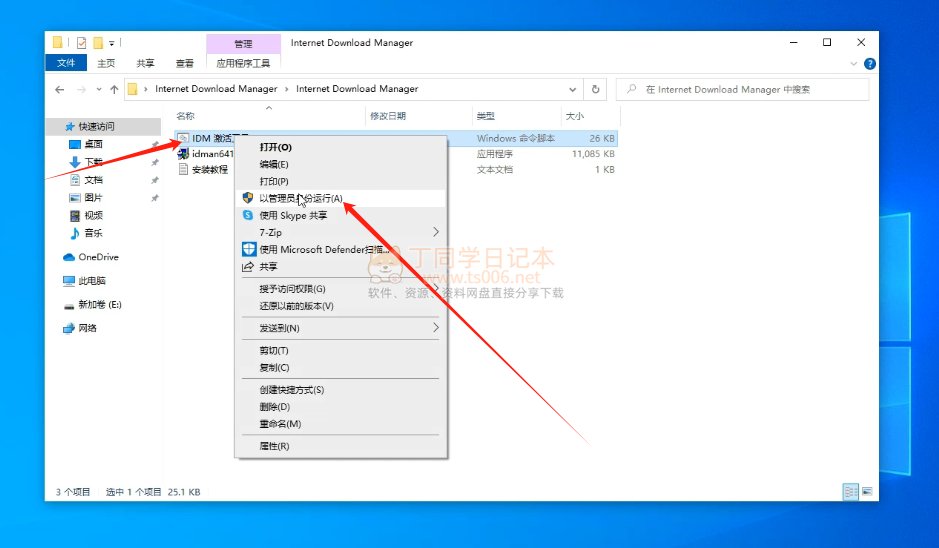Open the 文件 tab
939x548 pixels.
pyautogui.click(x=66, y=63)
